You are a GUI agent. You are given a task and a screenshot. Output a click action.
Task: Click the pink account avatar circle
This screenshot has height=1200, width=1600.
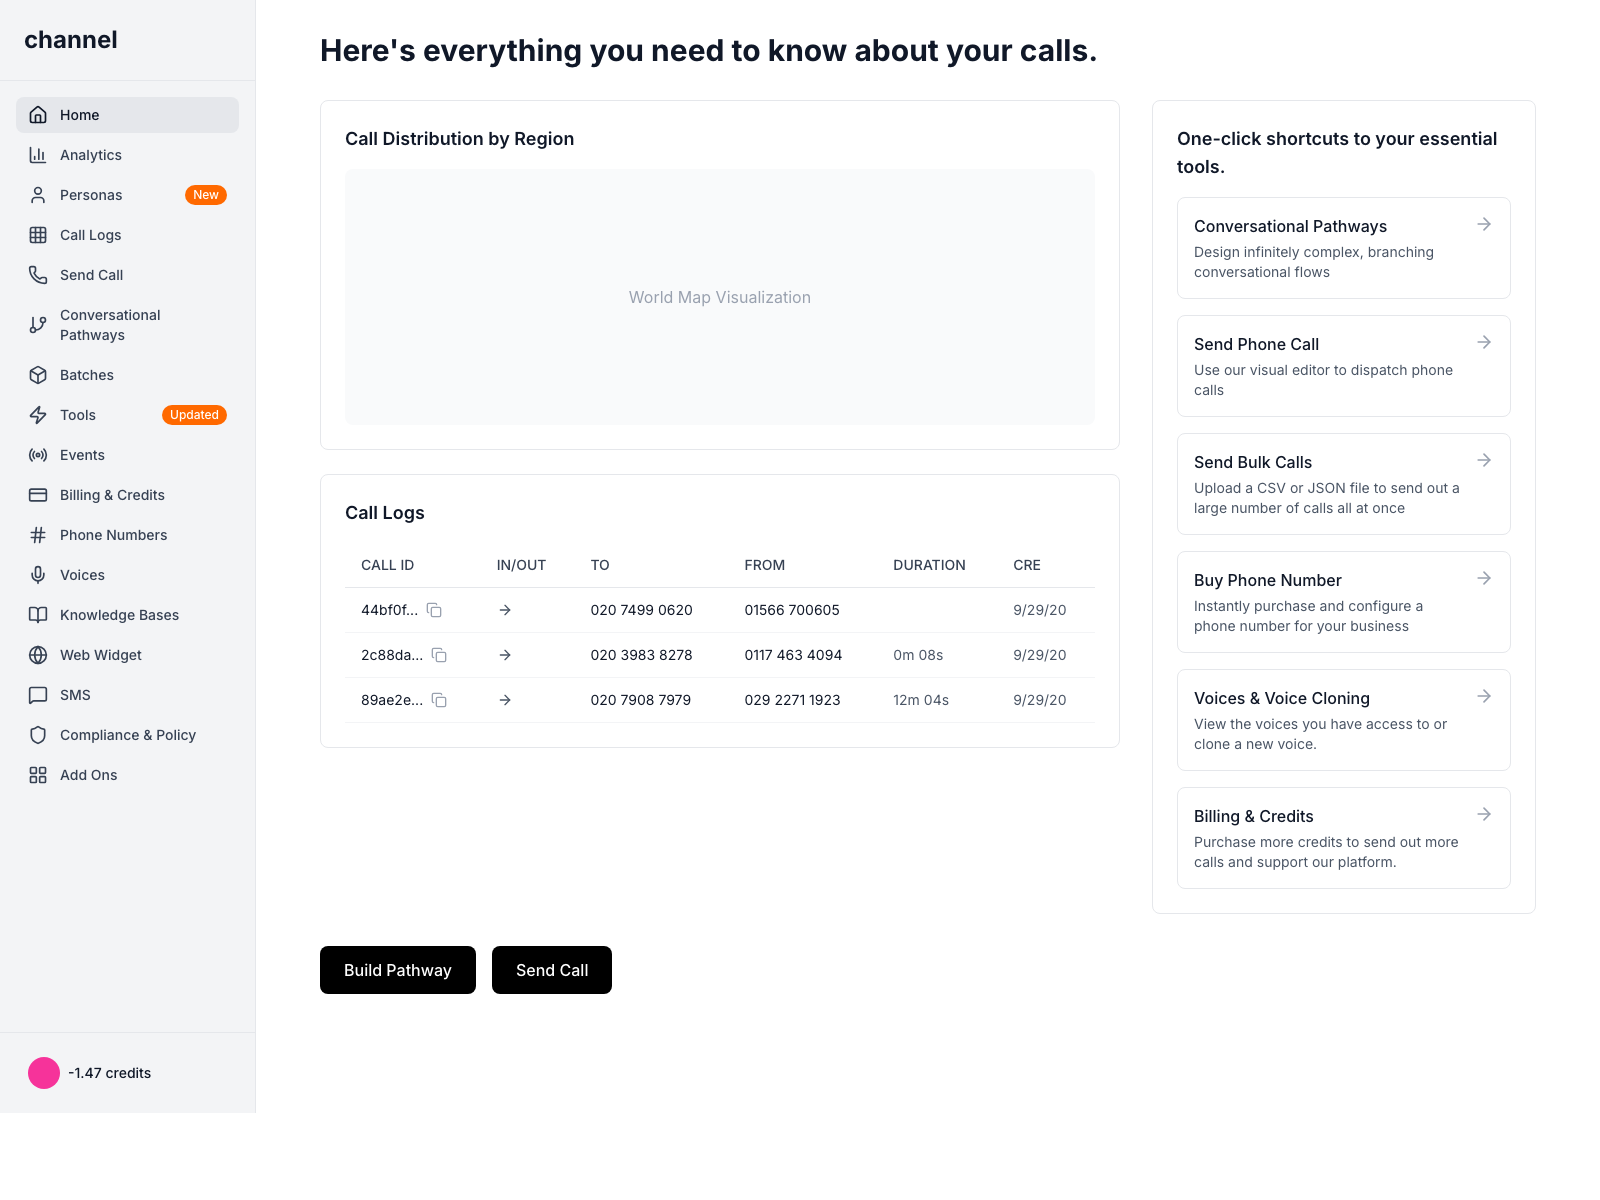pos(44,1073)
